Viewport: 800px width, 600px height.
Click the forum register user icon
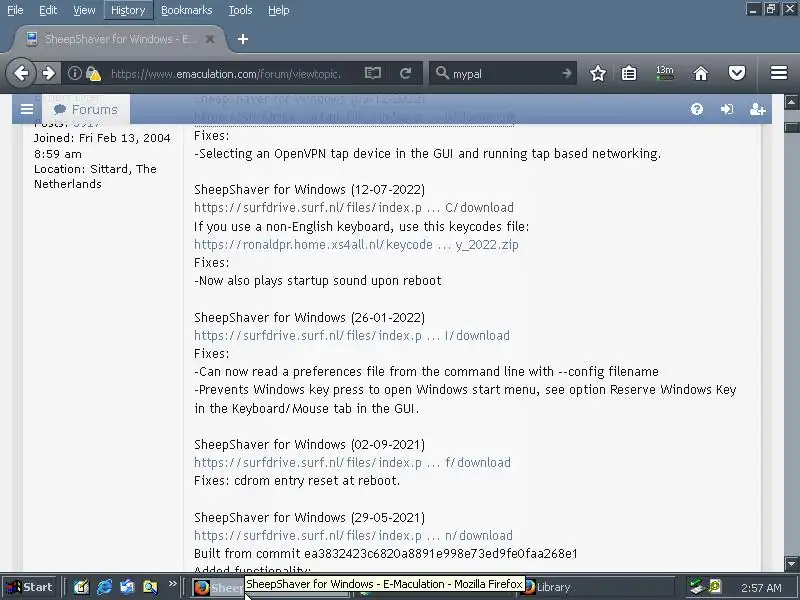(757, 109)
